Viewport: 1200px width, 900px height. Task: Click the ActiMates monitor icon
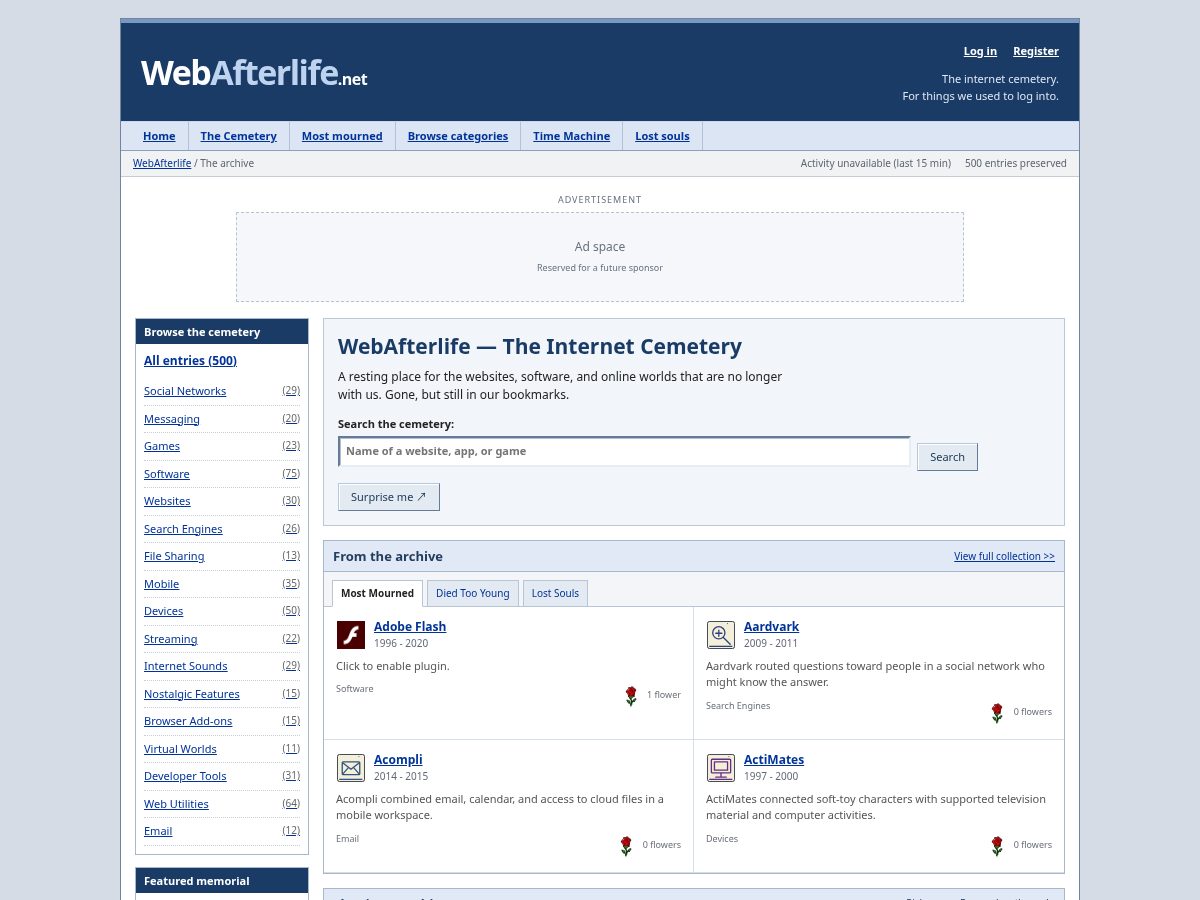tap(721, 768)
